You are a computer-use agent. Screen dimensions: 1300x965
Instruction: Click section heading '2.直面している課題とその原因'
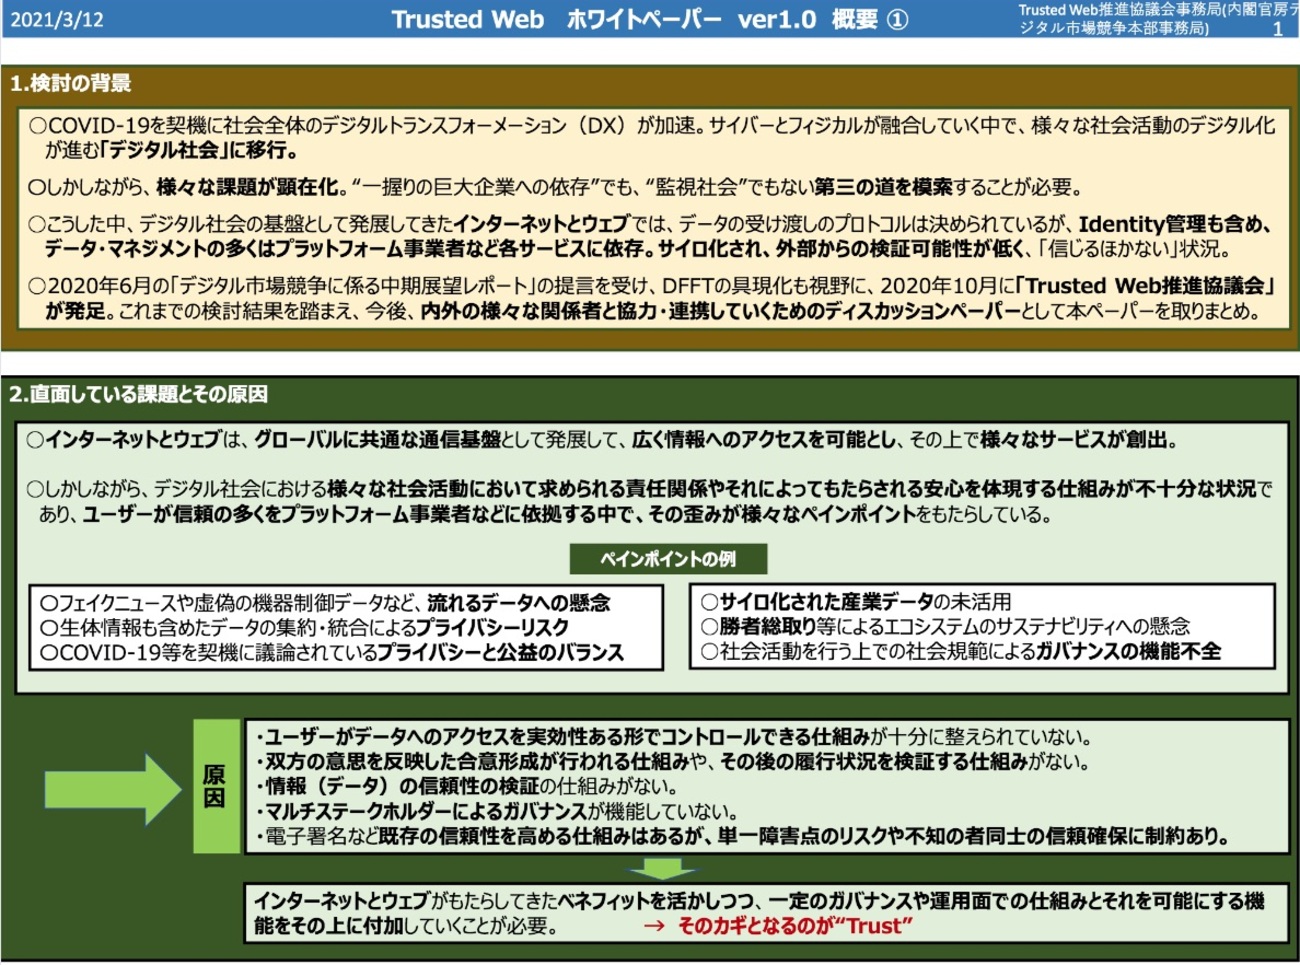139,394
